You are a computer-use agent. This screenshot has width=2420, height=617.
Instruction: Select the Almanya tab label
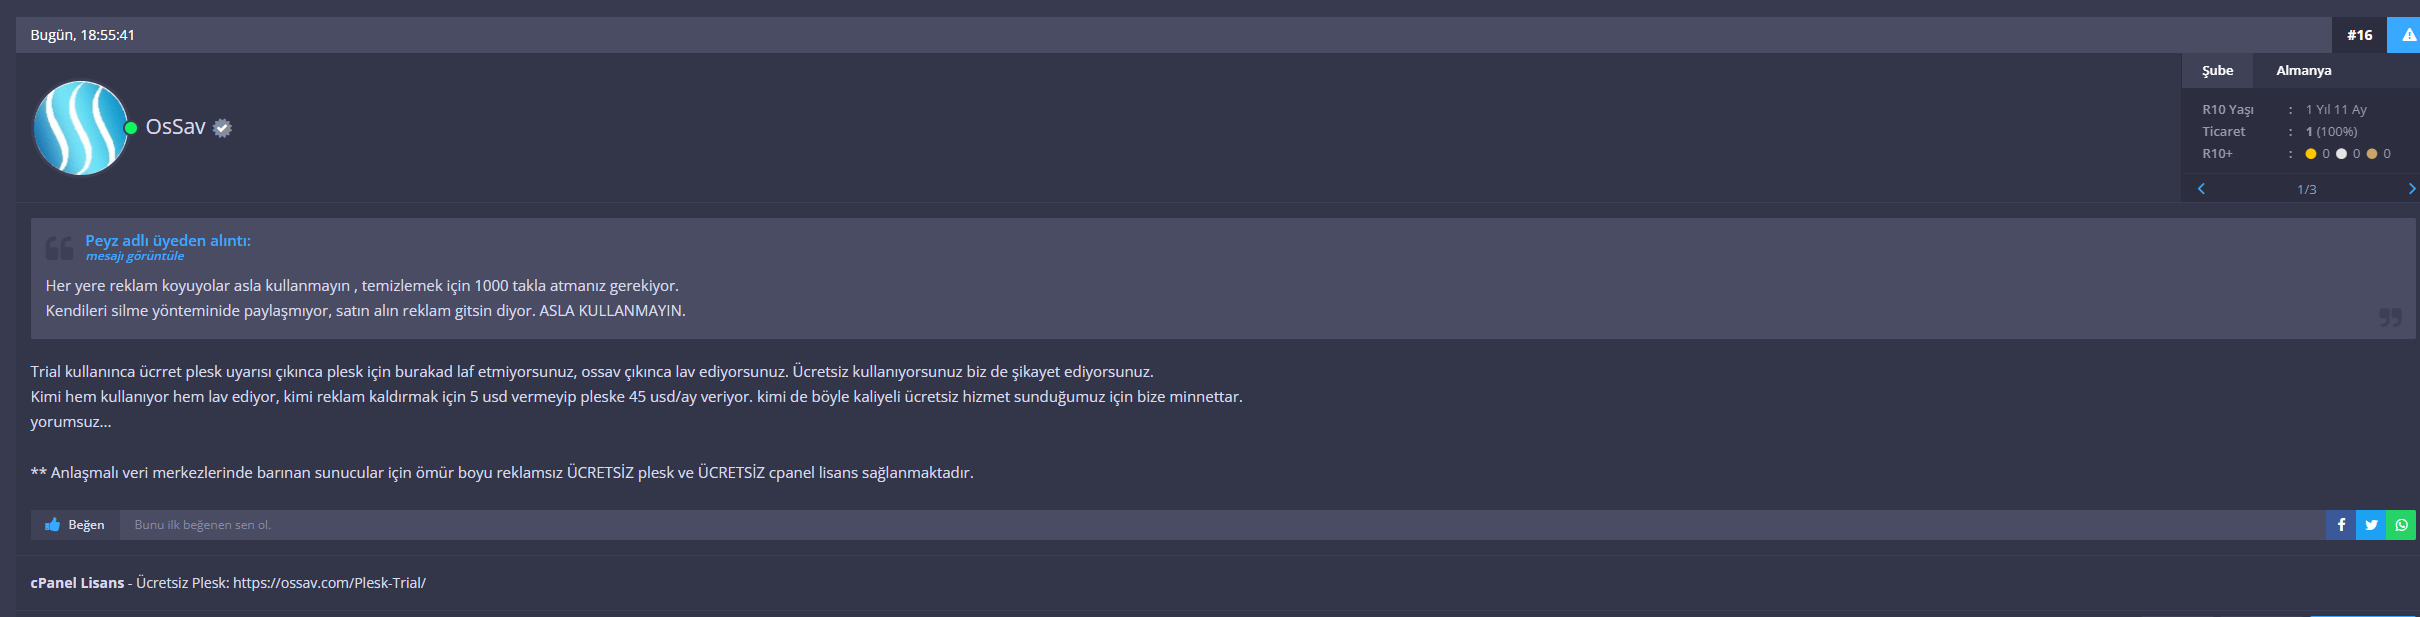(x=2304, y=71)
